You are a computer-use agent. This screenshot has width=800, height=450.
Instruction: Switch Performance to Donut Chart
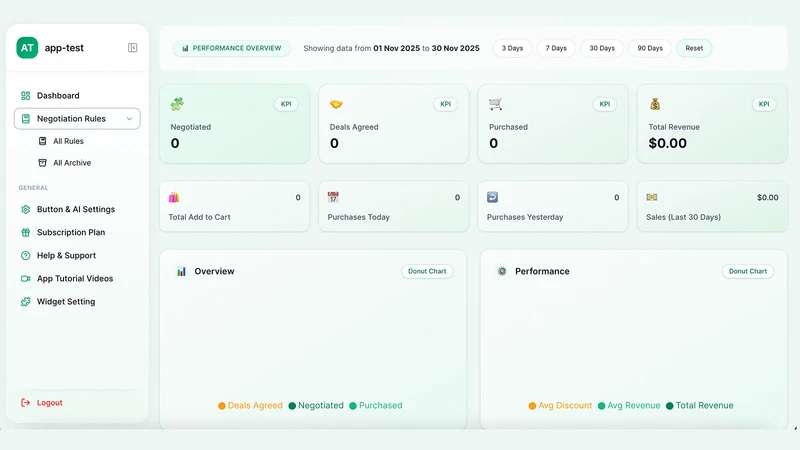pos(747,271)
